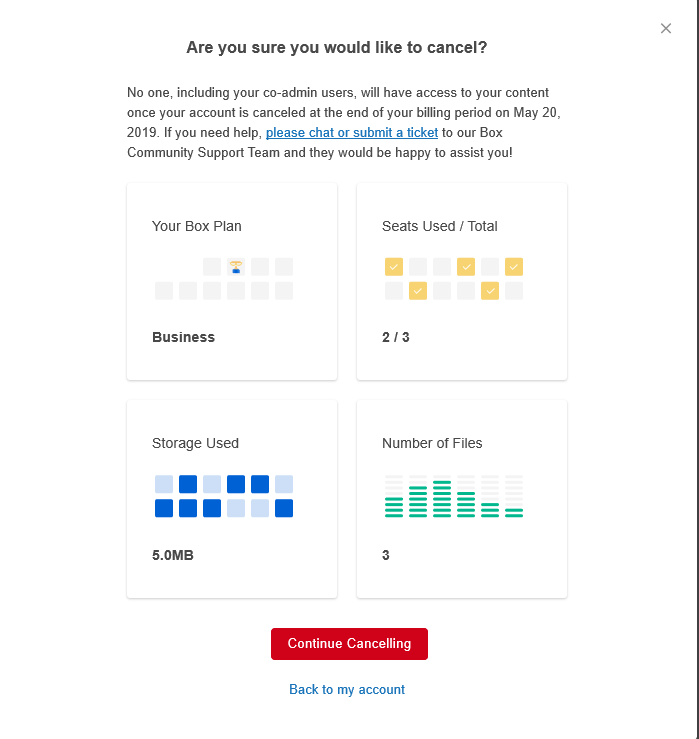Viewport: 699px width, 739px height.
Task: Select the "Your Box Plan" heading
Action: 197,226
